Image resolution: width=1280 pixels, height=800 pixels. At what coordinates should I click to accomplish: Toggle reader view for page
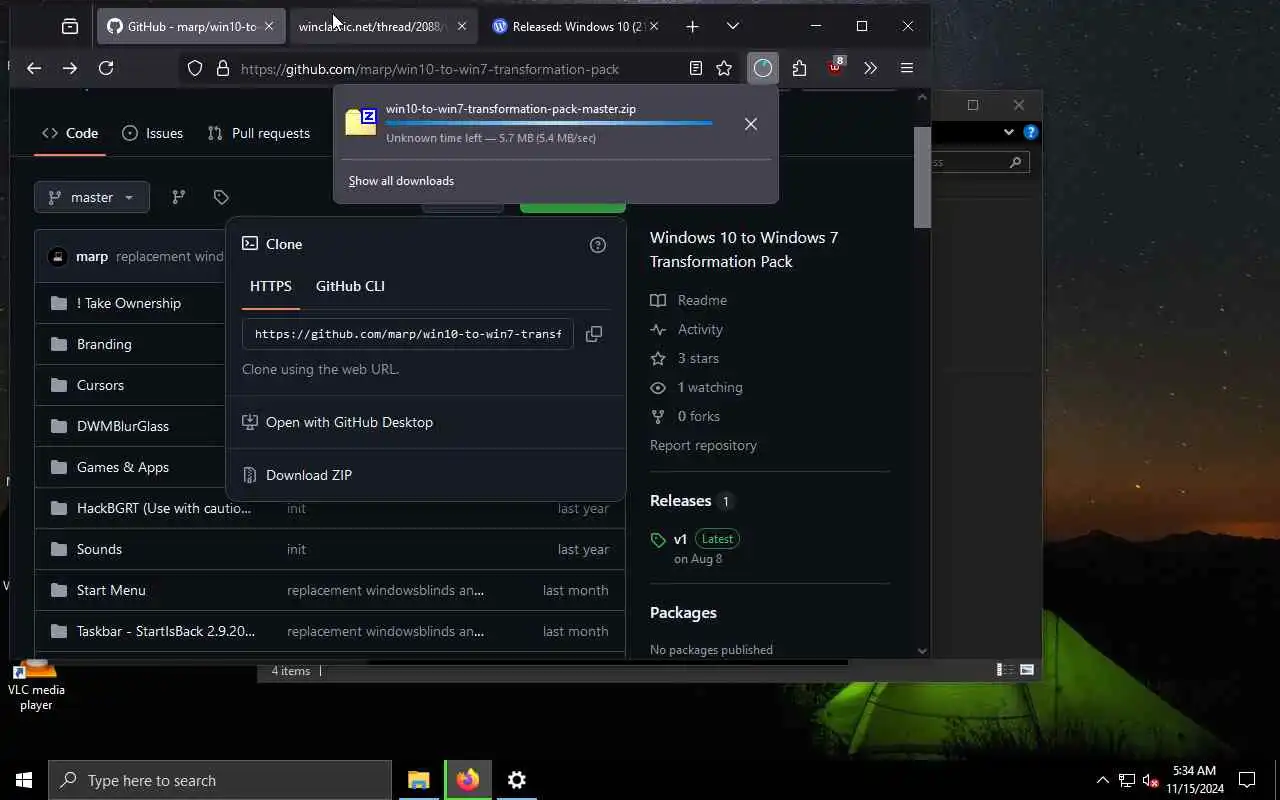696,68
